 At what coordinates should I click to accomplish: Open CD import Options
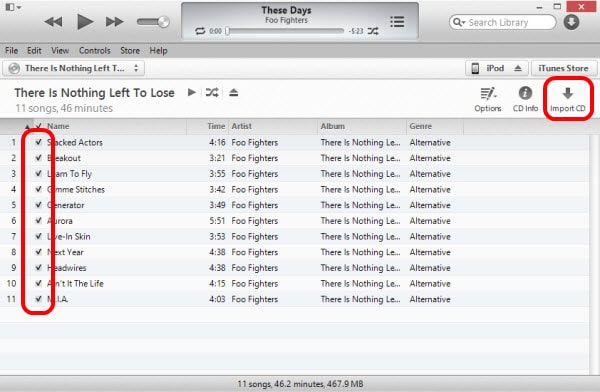click(x=488, y=100)
